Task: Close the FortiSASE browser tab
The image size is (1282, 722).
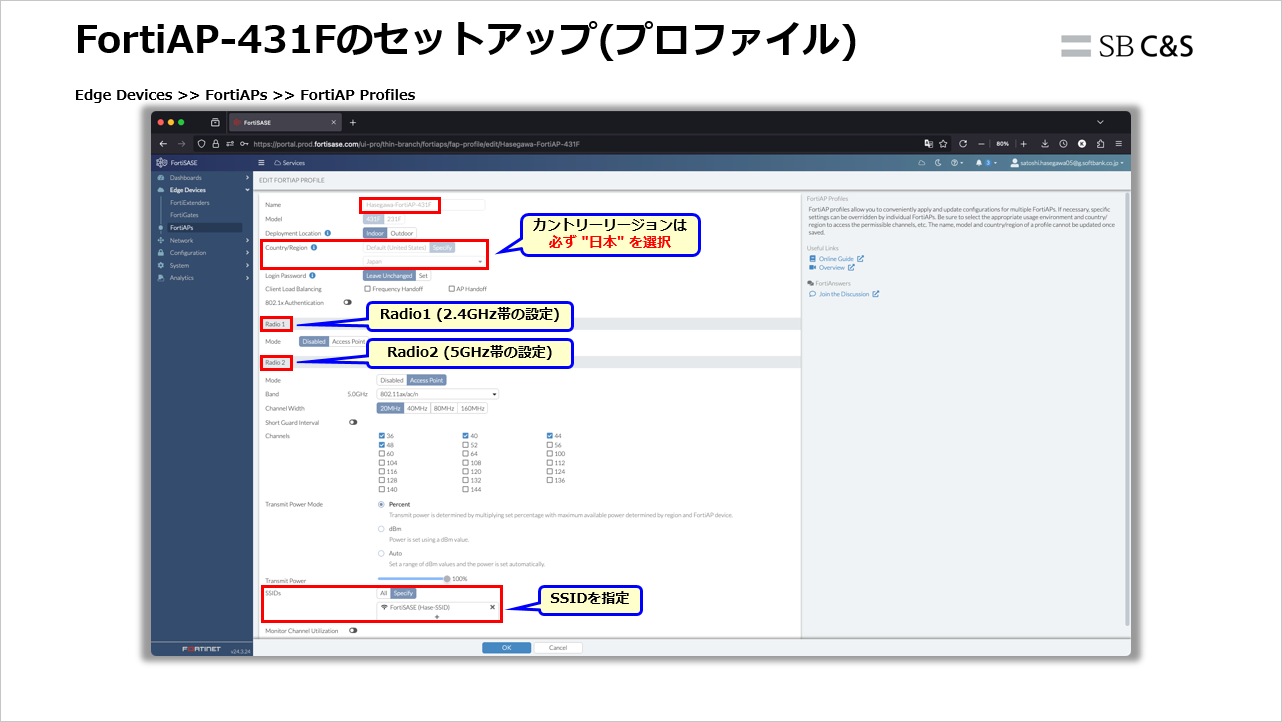Action: 333,122
